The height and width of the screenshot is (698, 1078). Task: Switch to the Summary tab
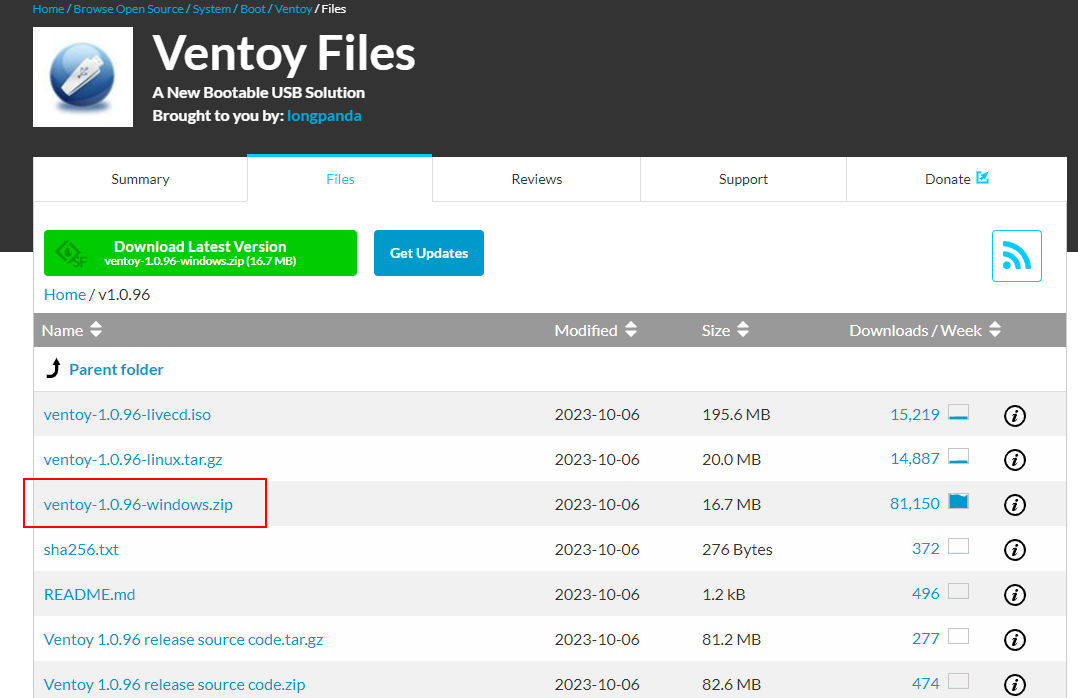point(140,179)
